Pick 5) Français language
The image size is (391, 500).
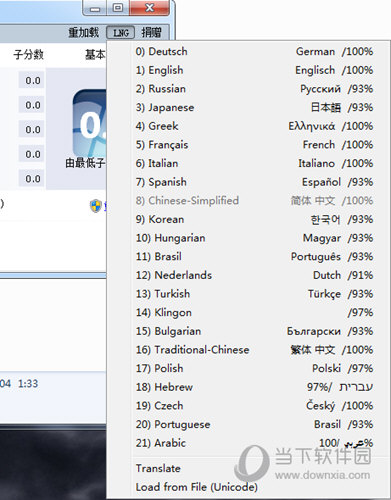click(248, 145)
